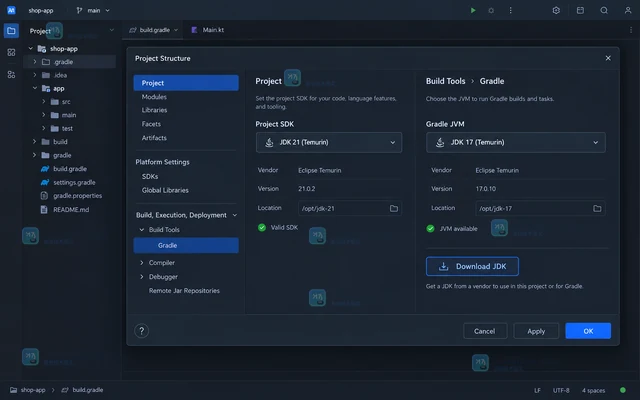Click the build.gradle file icon in tree
This screenshot has height=400, width=640.
pos(45,169)
